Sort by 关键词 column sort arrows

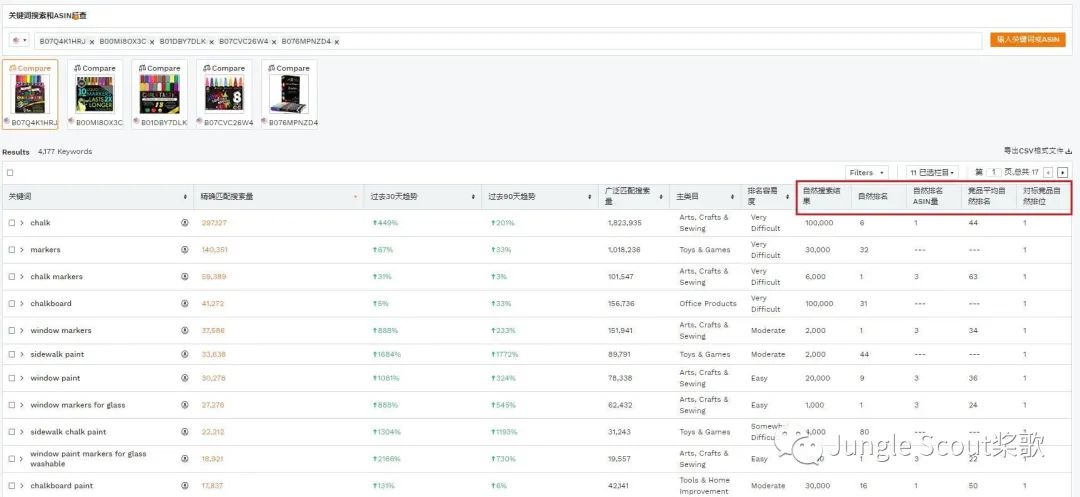pyautogui.click(x=186, y=197)
